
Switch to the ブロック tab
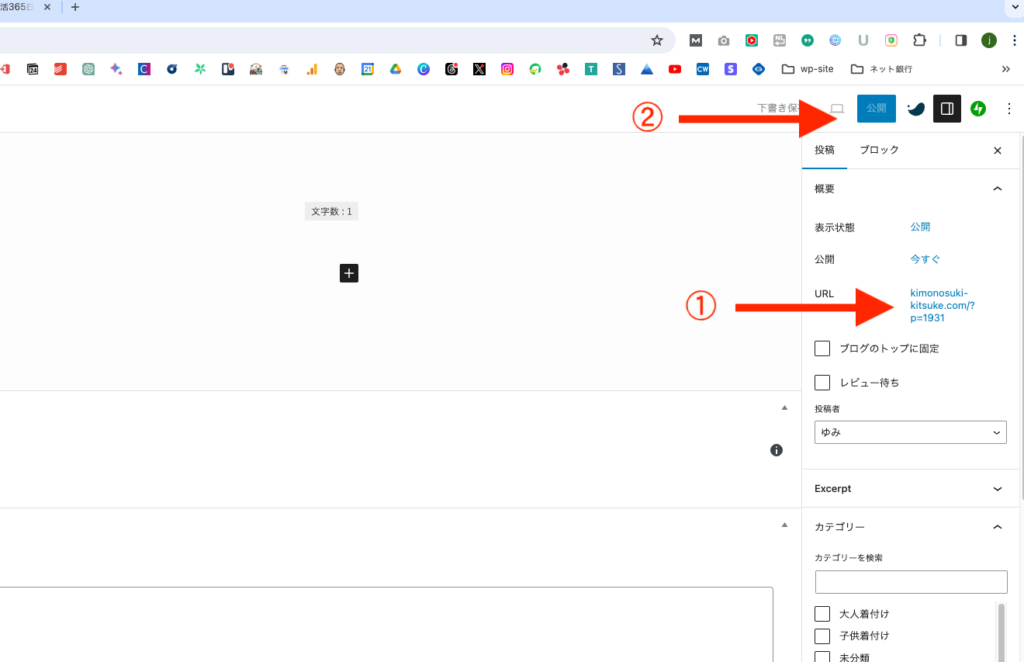pos(879,150)
